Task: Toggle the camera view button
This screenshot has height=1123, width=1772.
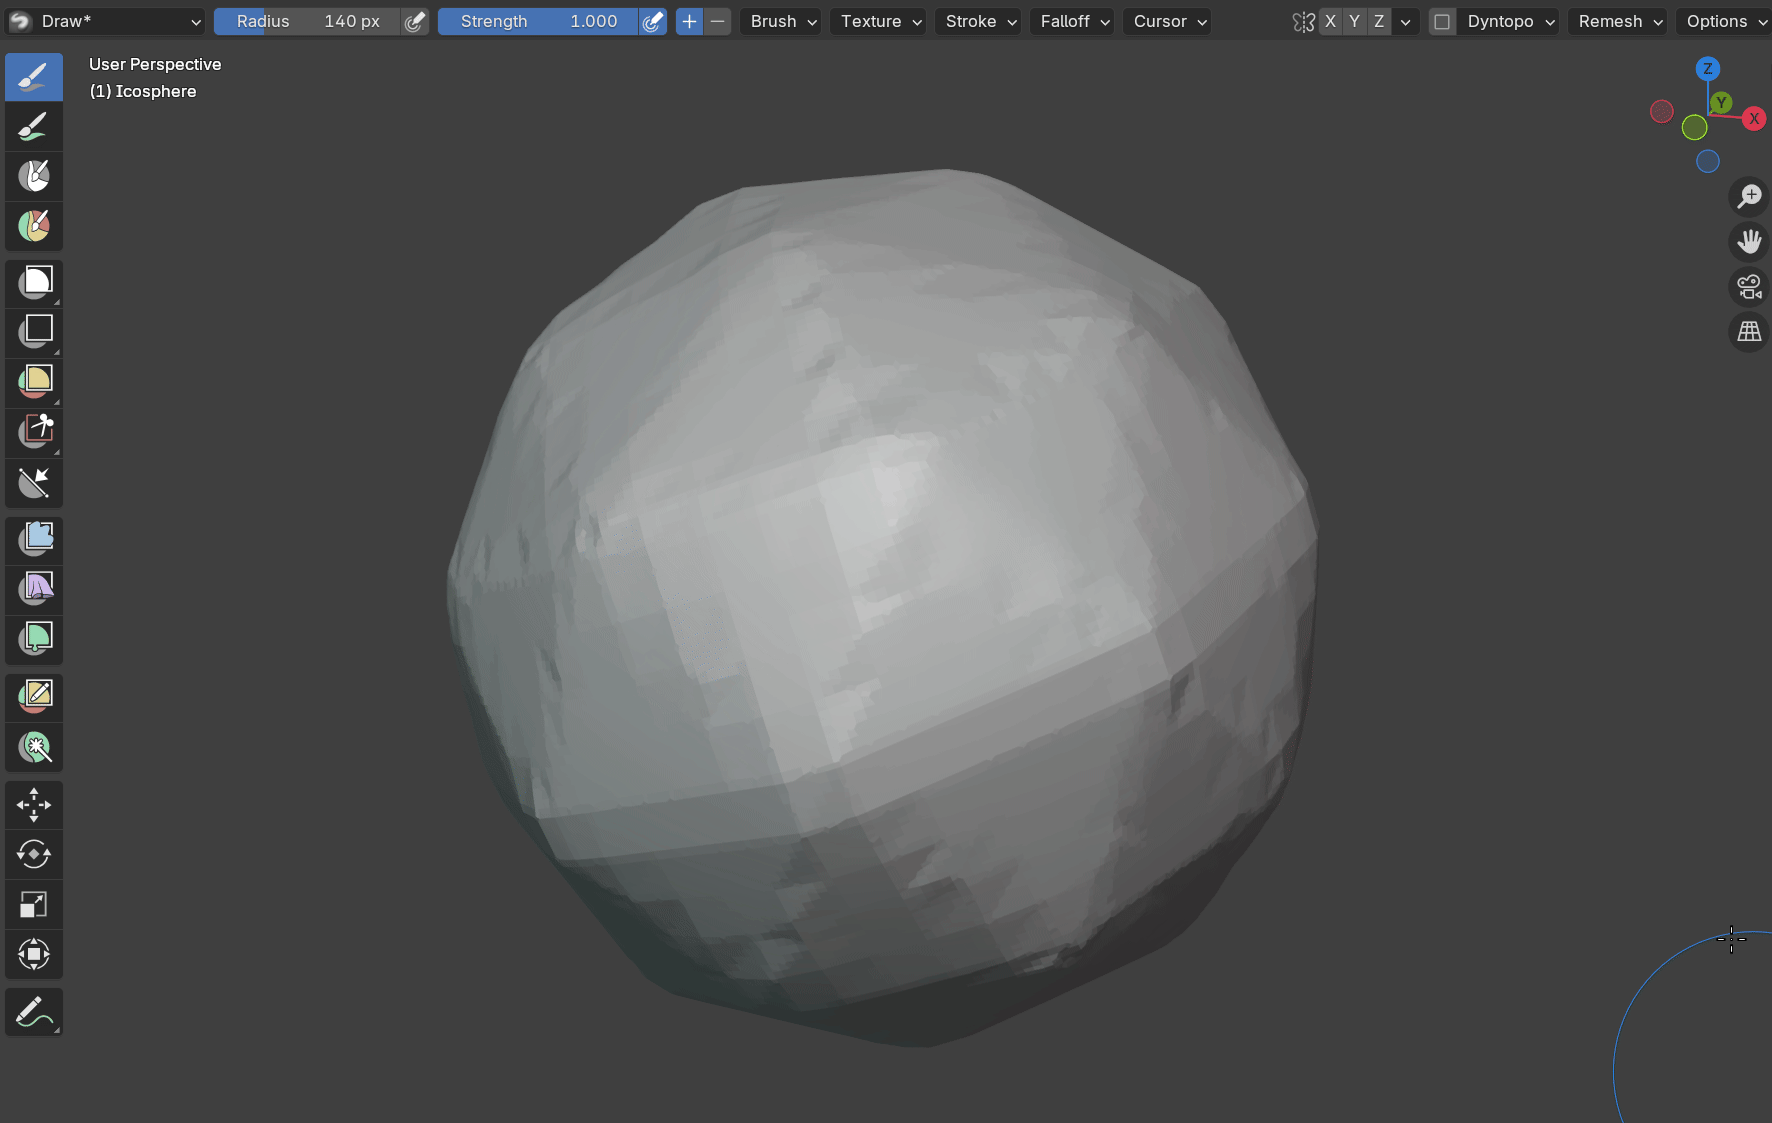Action: 1749,287
